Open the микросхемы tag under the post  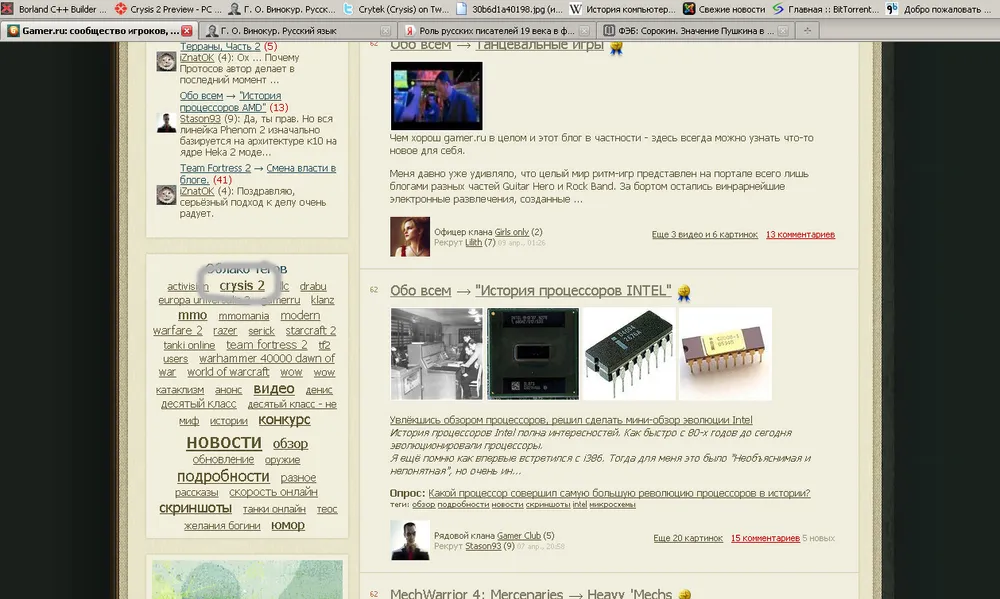pyautogui.click(x=612, y=505)
